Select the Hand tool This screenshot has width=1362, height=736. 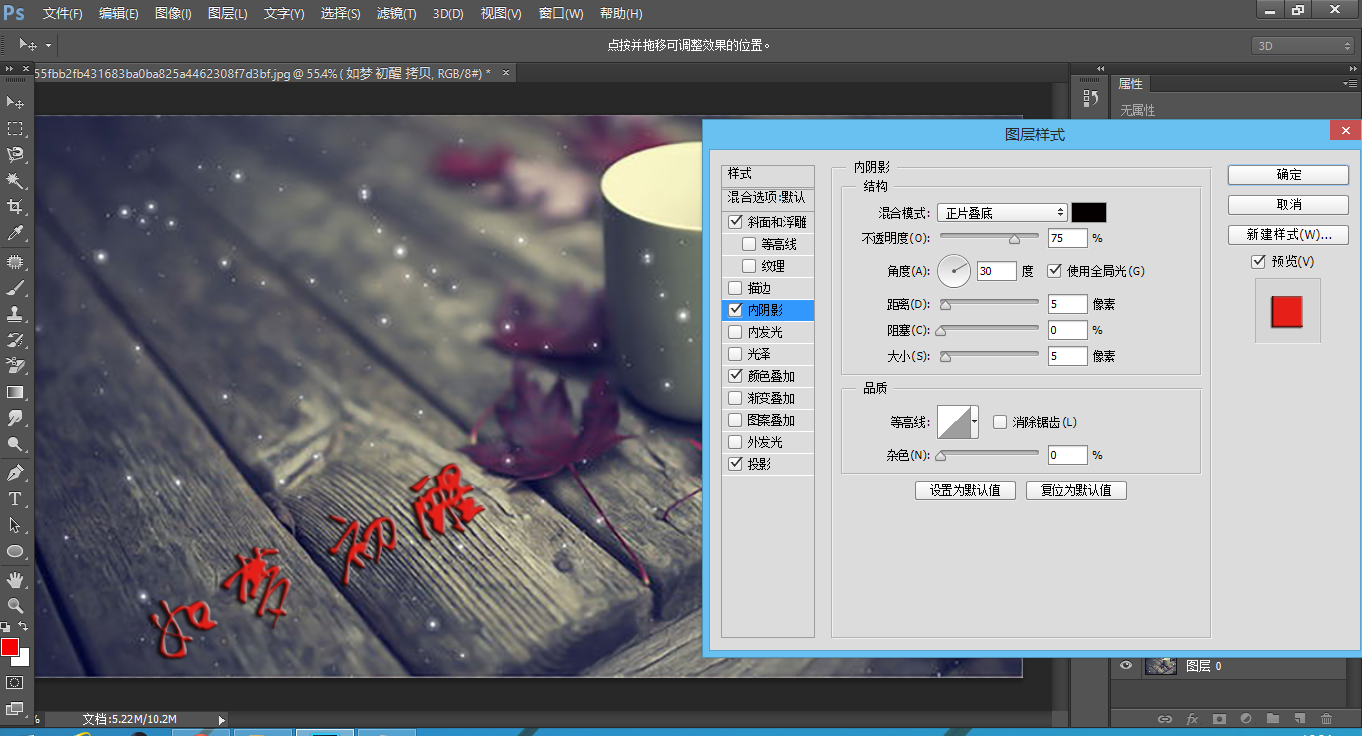click(15, 579)
